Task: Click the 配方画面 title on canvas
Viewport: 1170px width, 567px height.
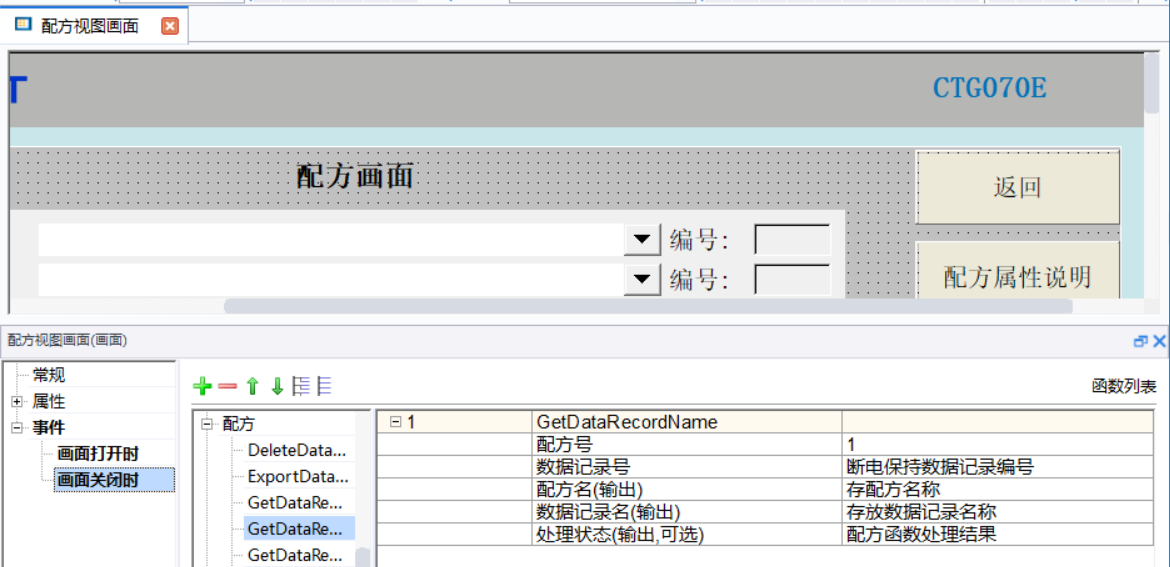Action: (x=354, y=177)
